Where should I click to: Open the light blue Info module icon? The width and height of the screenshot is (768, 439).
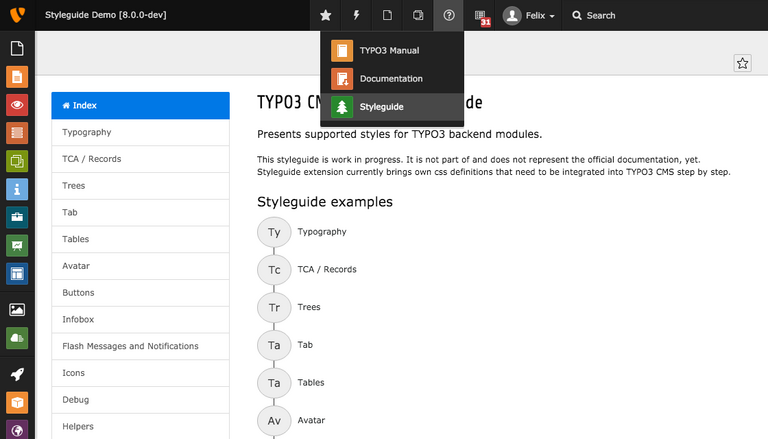click(17, 189)
